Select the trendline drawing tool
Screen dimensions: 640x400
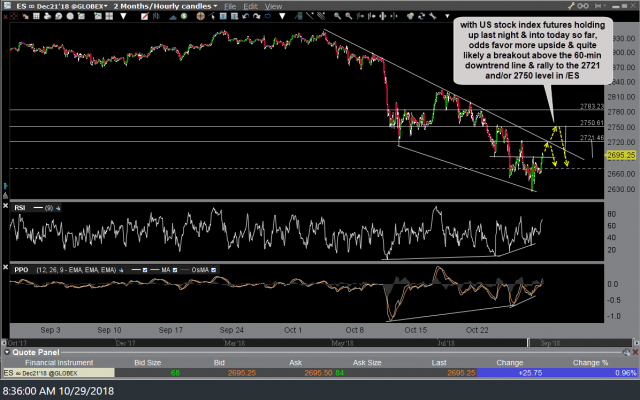[310, 16]
